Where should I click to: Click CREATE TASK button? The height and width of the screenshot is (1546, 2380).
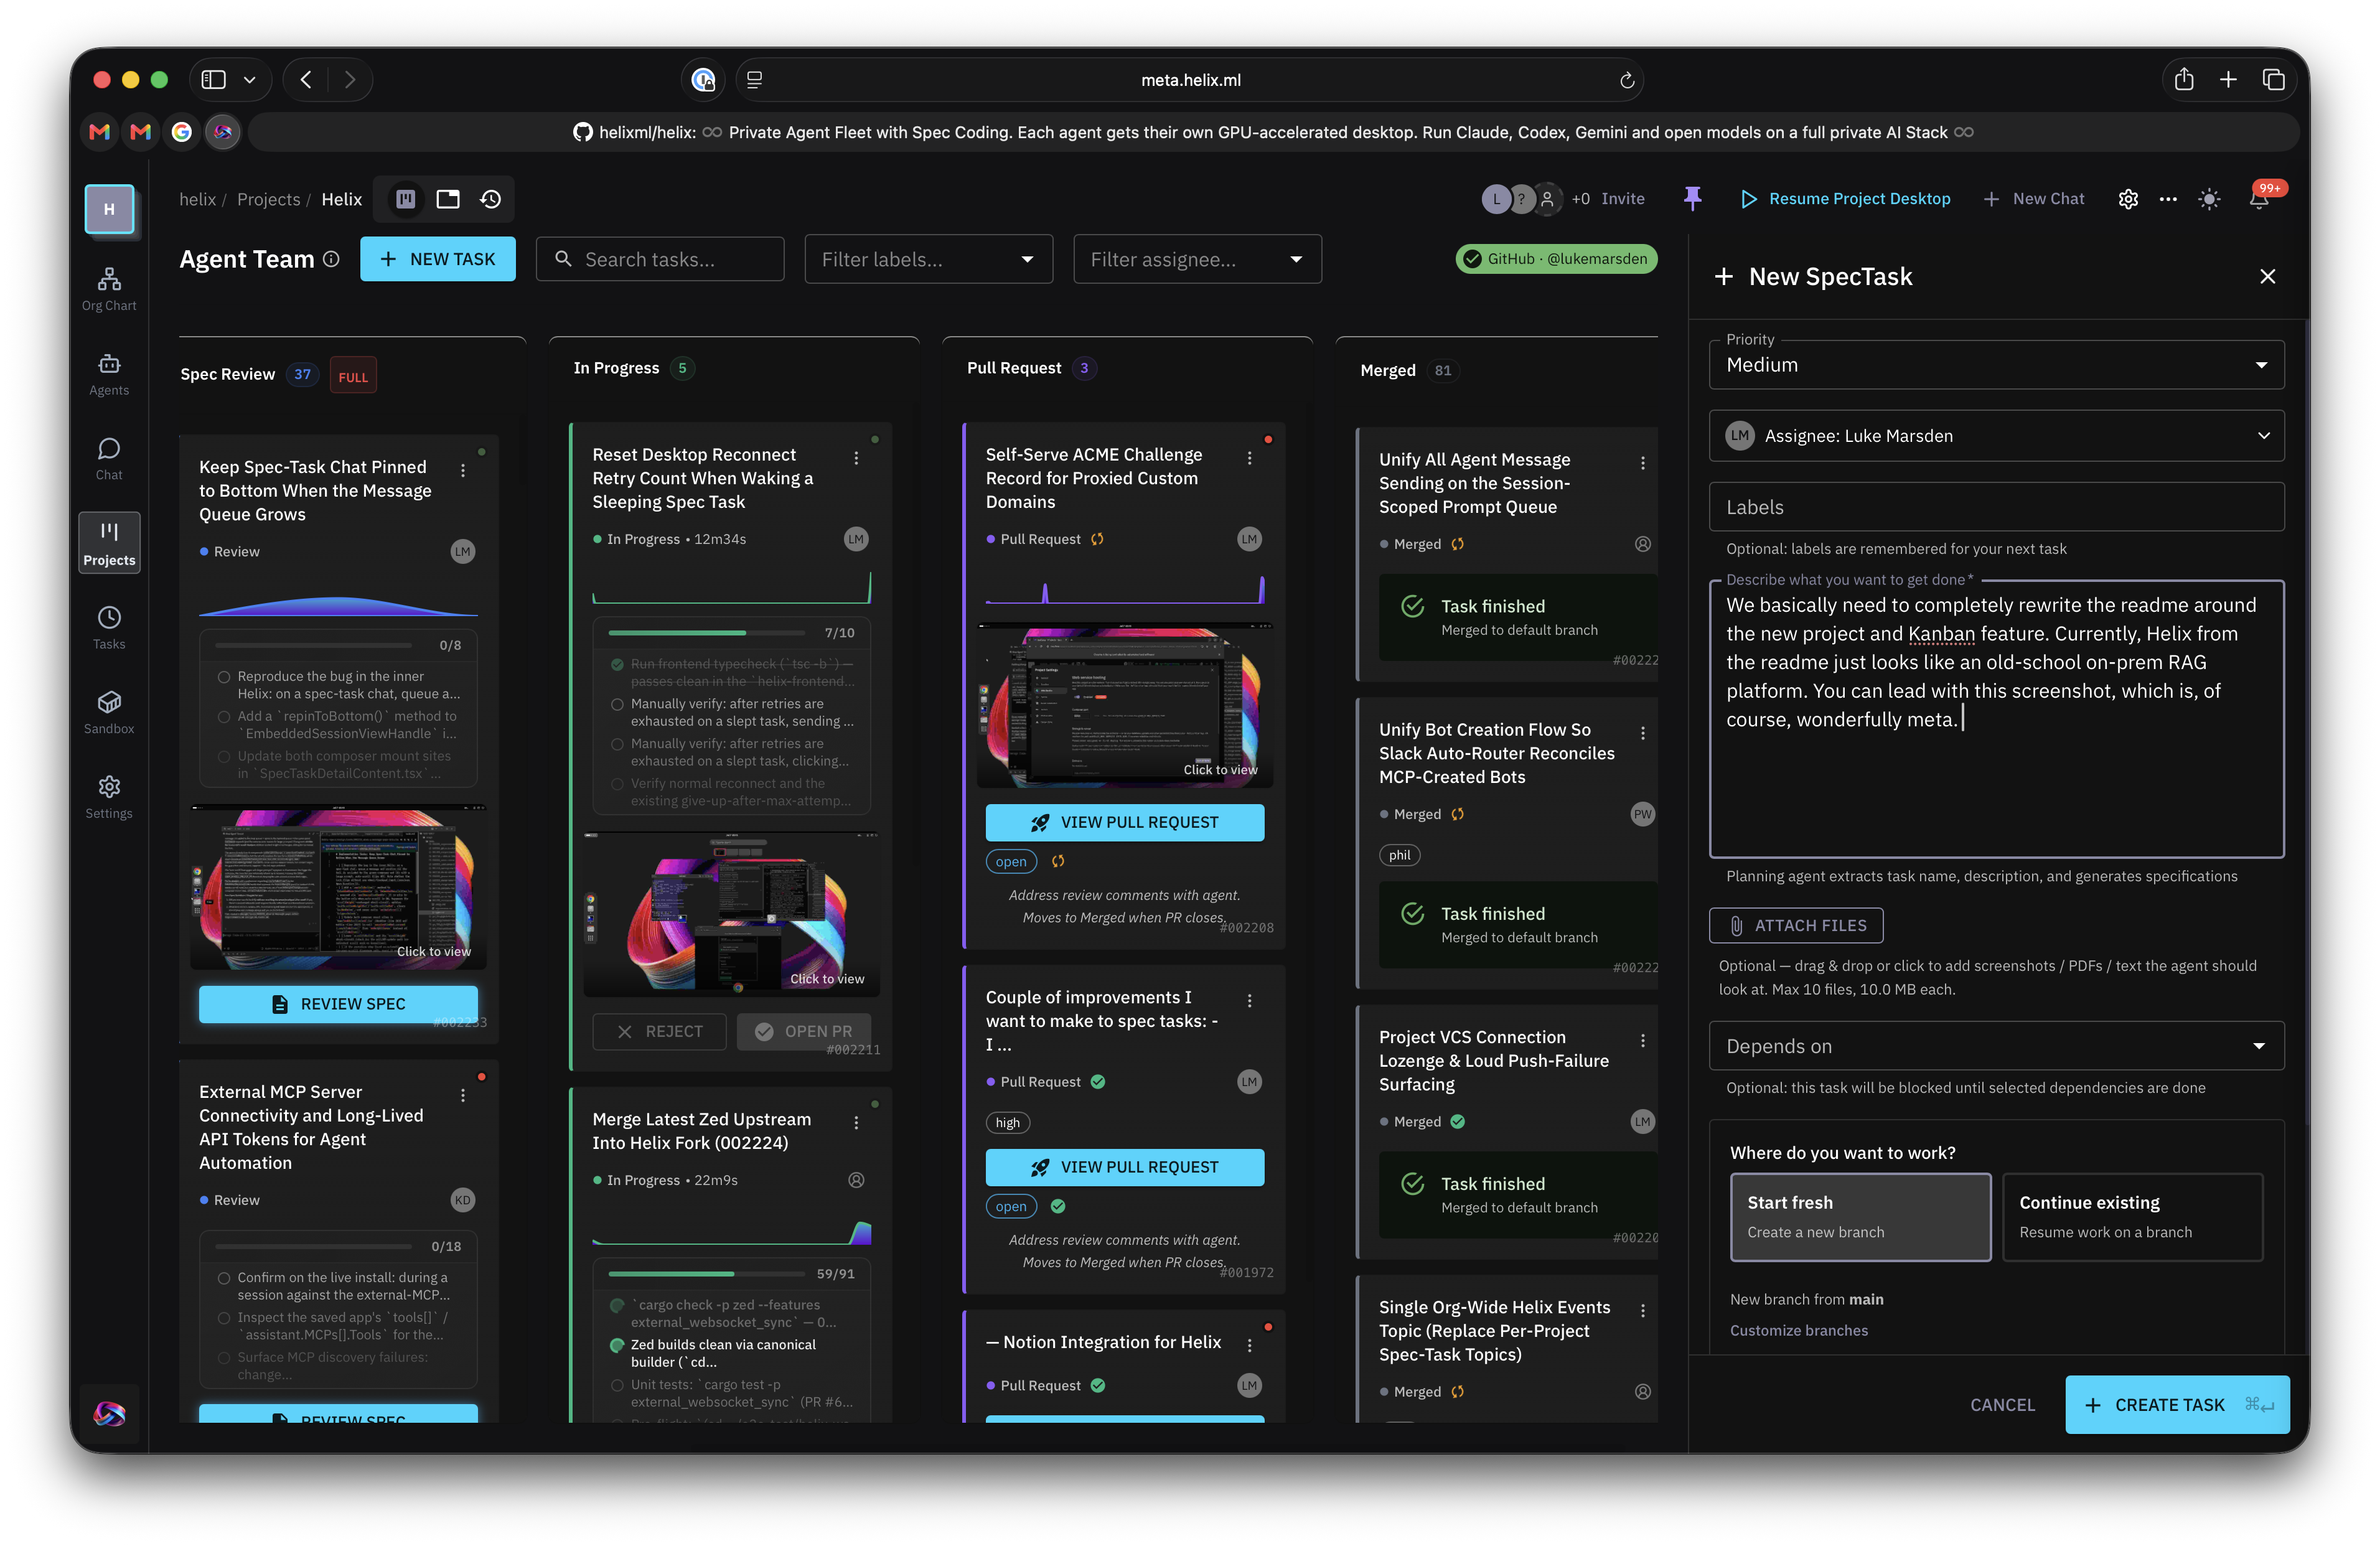[2176, 1404]
